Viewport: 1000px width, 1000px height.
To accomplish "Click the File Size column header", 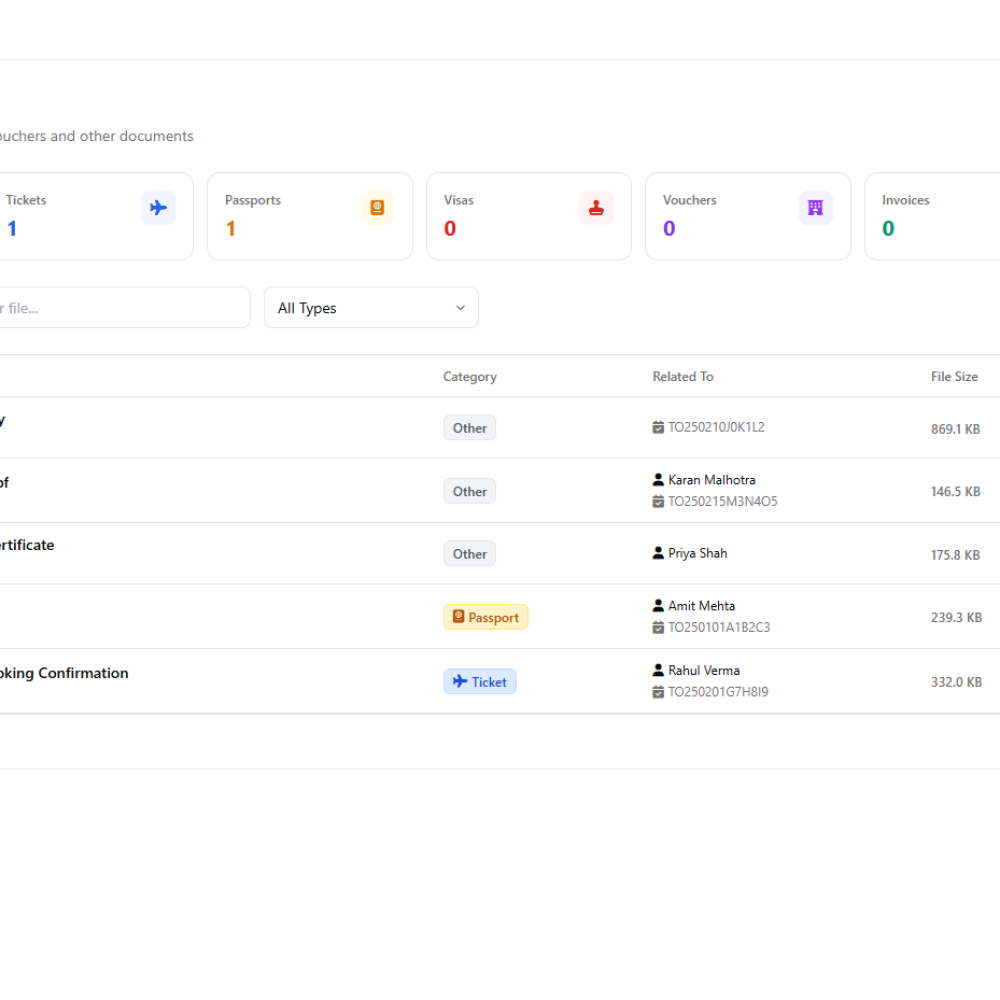I will [954, 376].
